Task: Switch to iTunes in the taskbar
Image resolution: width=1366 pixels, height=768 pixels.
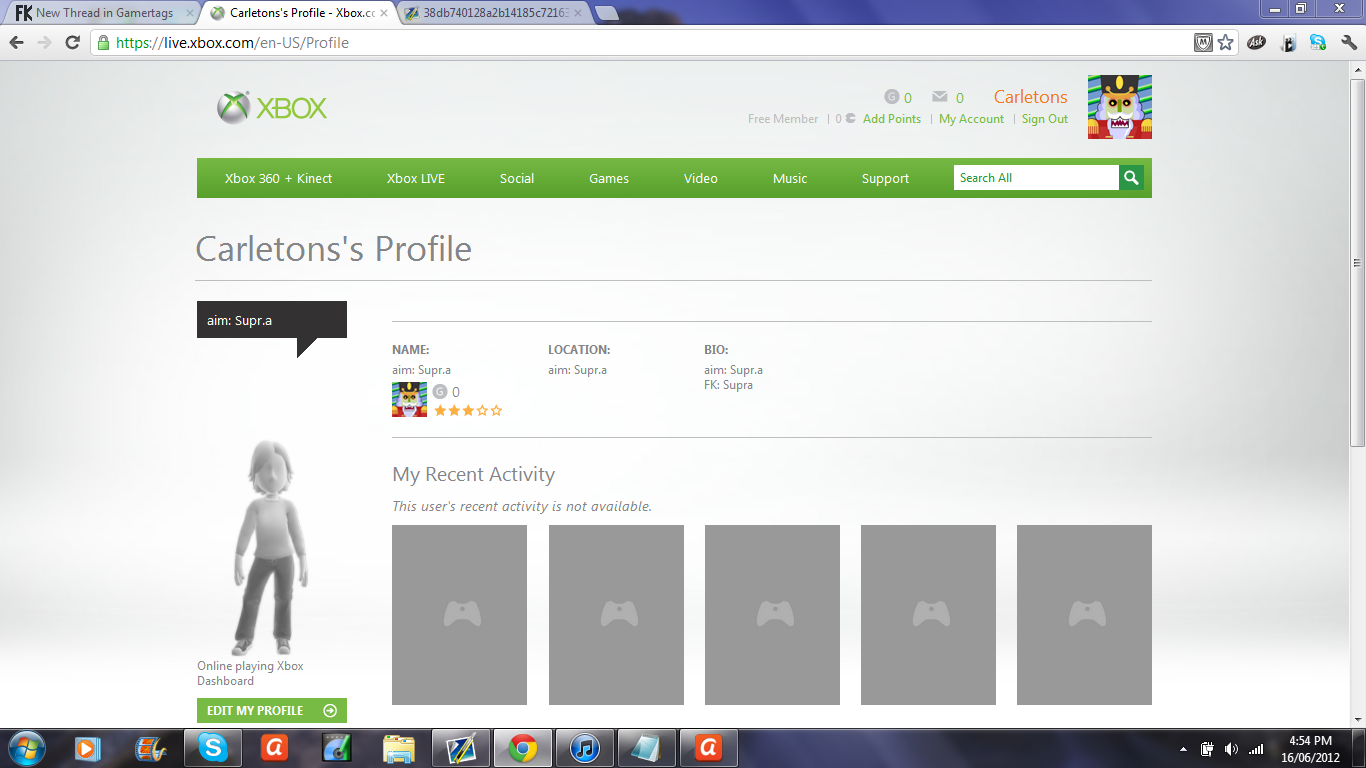Action: click(x=584, y=748)
